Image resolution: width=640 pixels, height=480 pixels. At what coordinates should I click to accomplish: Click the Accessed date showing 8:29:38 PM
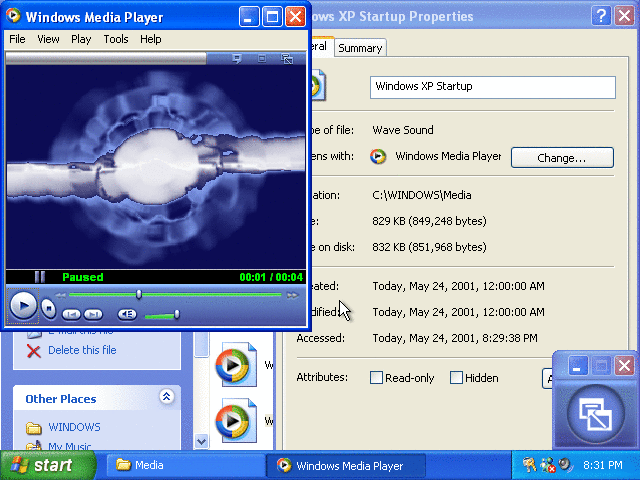coord(455,338)
